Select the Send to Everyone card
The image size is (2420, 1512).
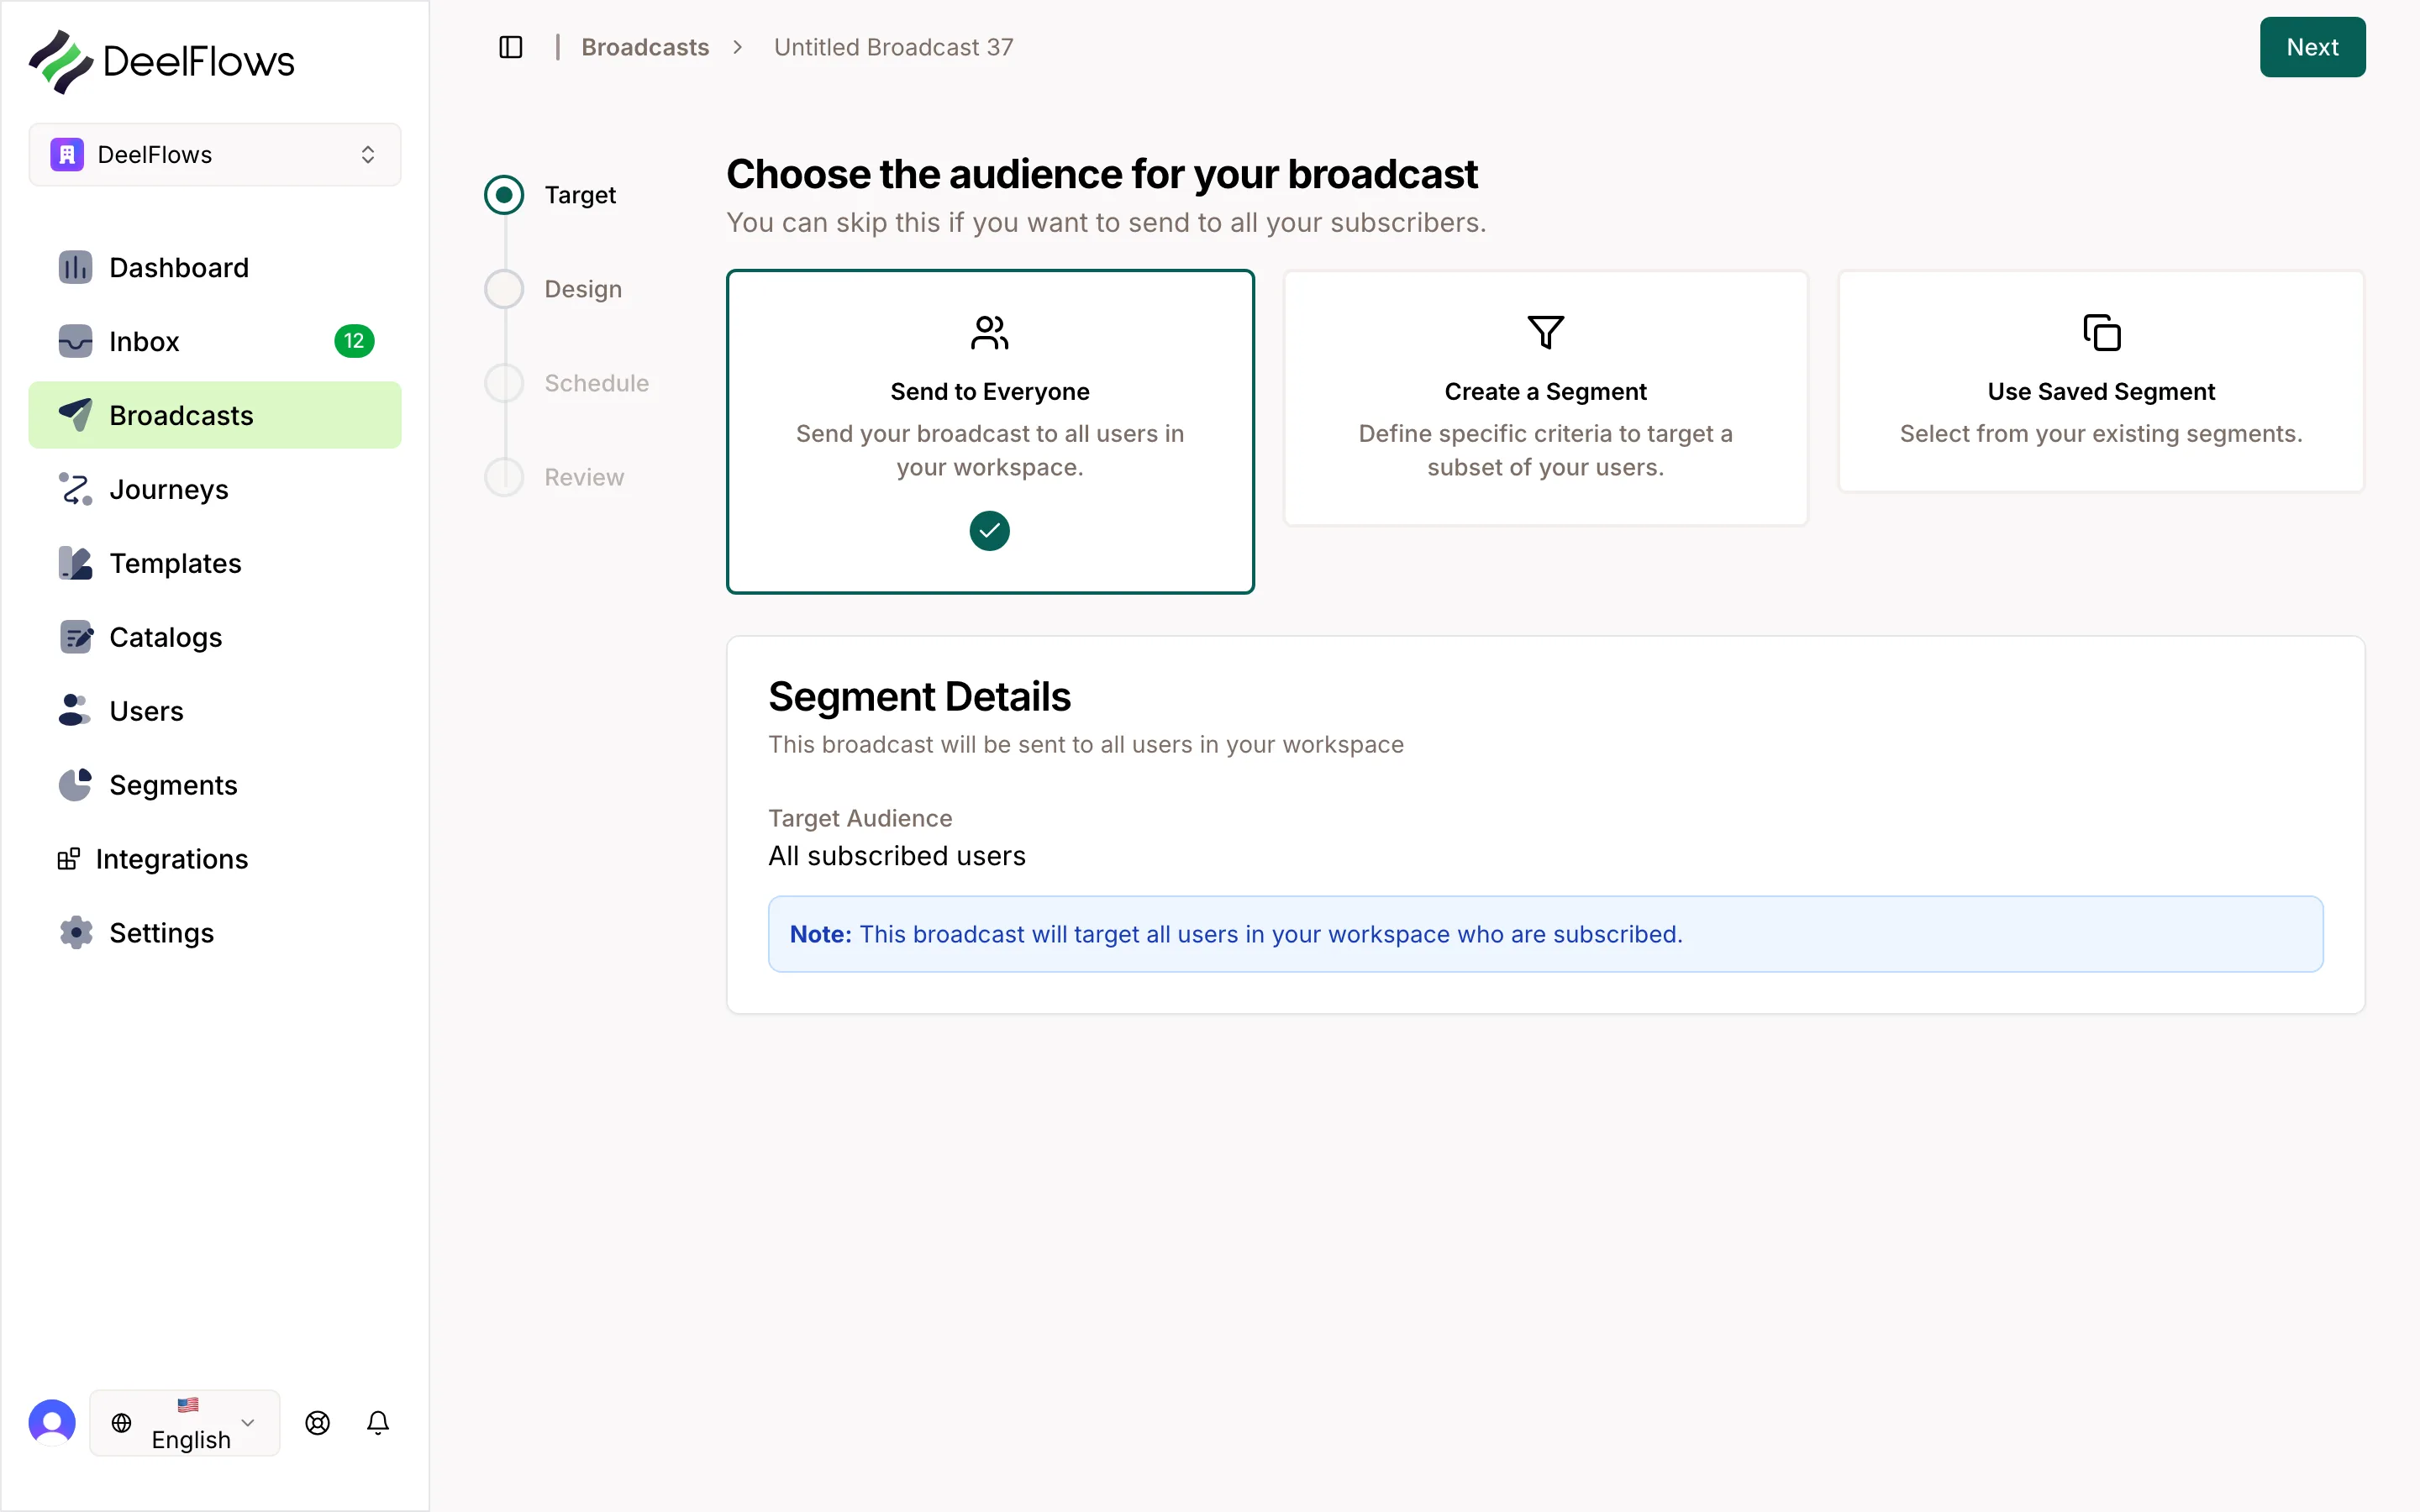coord(990,431)
